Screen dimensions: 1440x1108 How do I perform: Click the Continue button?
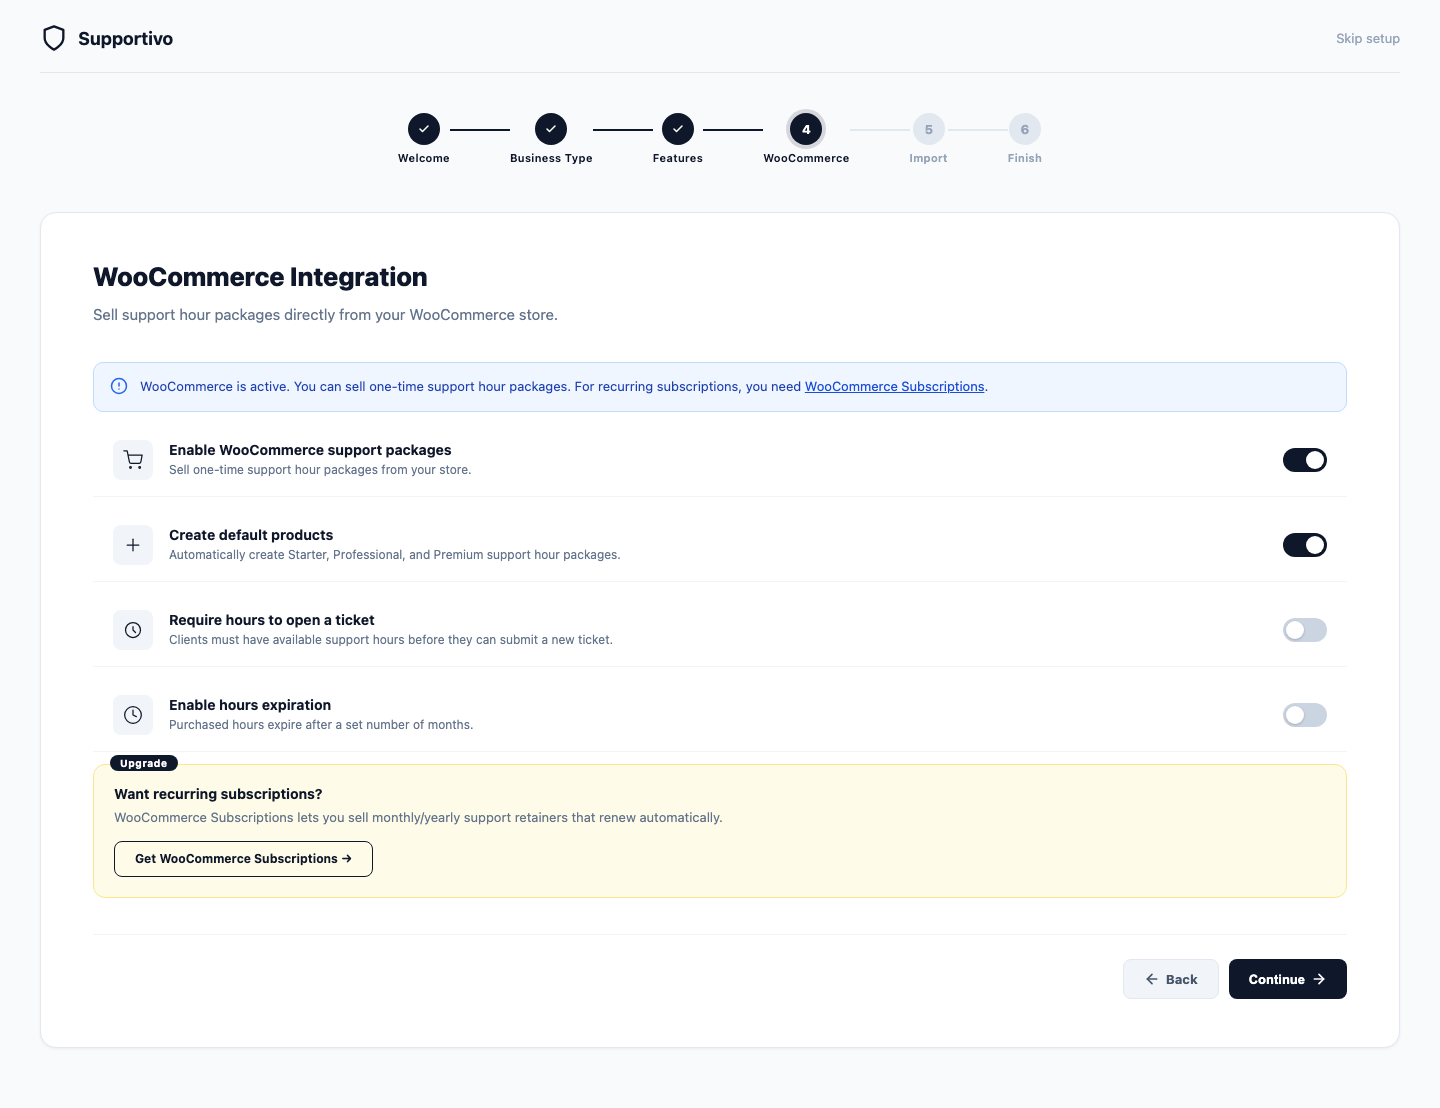click(1288, 979)
